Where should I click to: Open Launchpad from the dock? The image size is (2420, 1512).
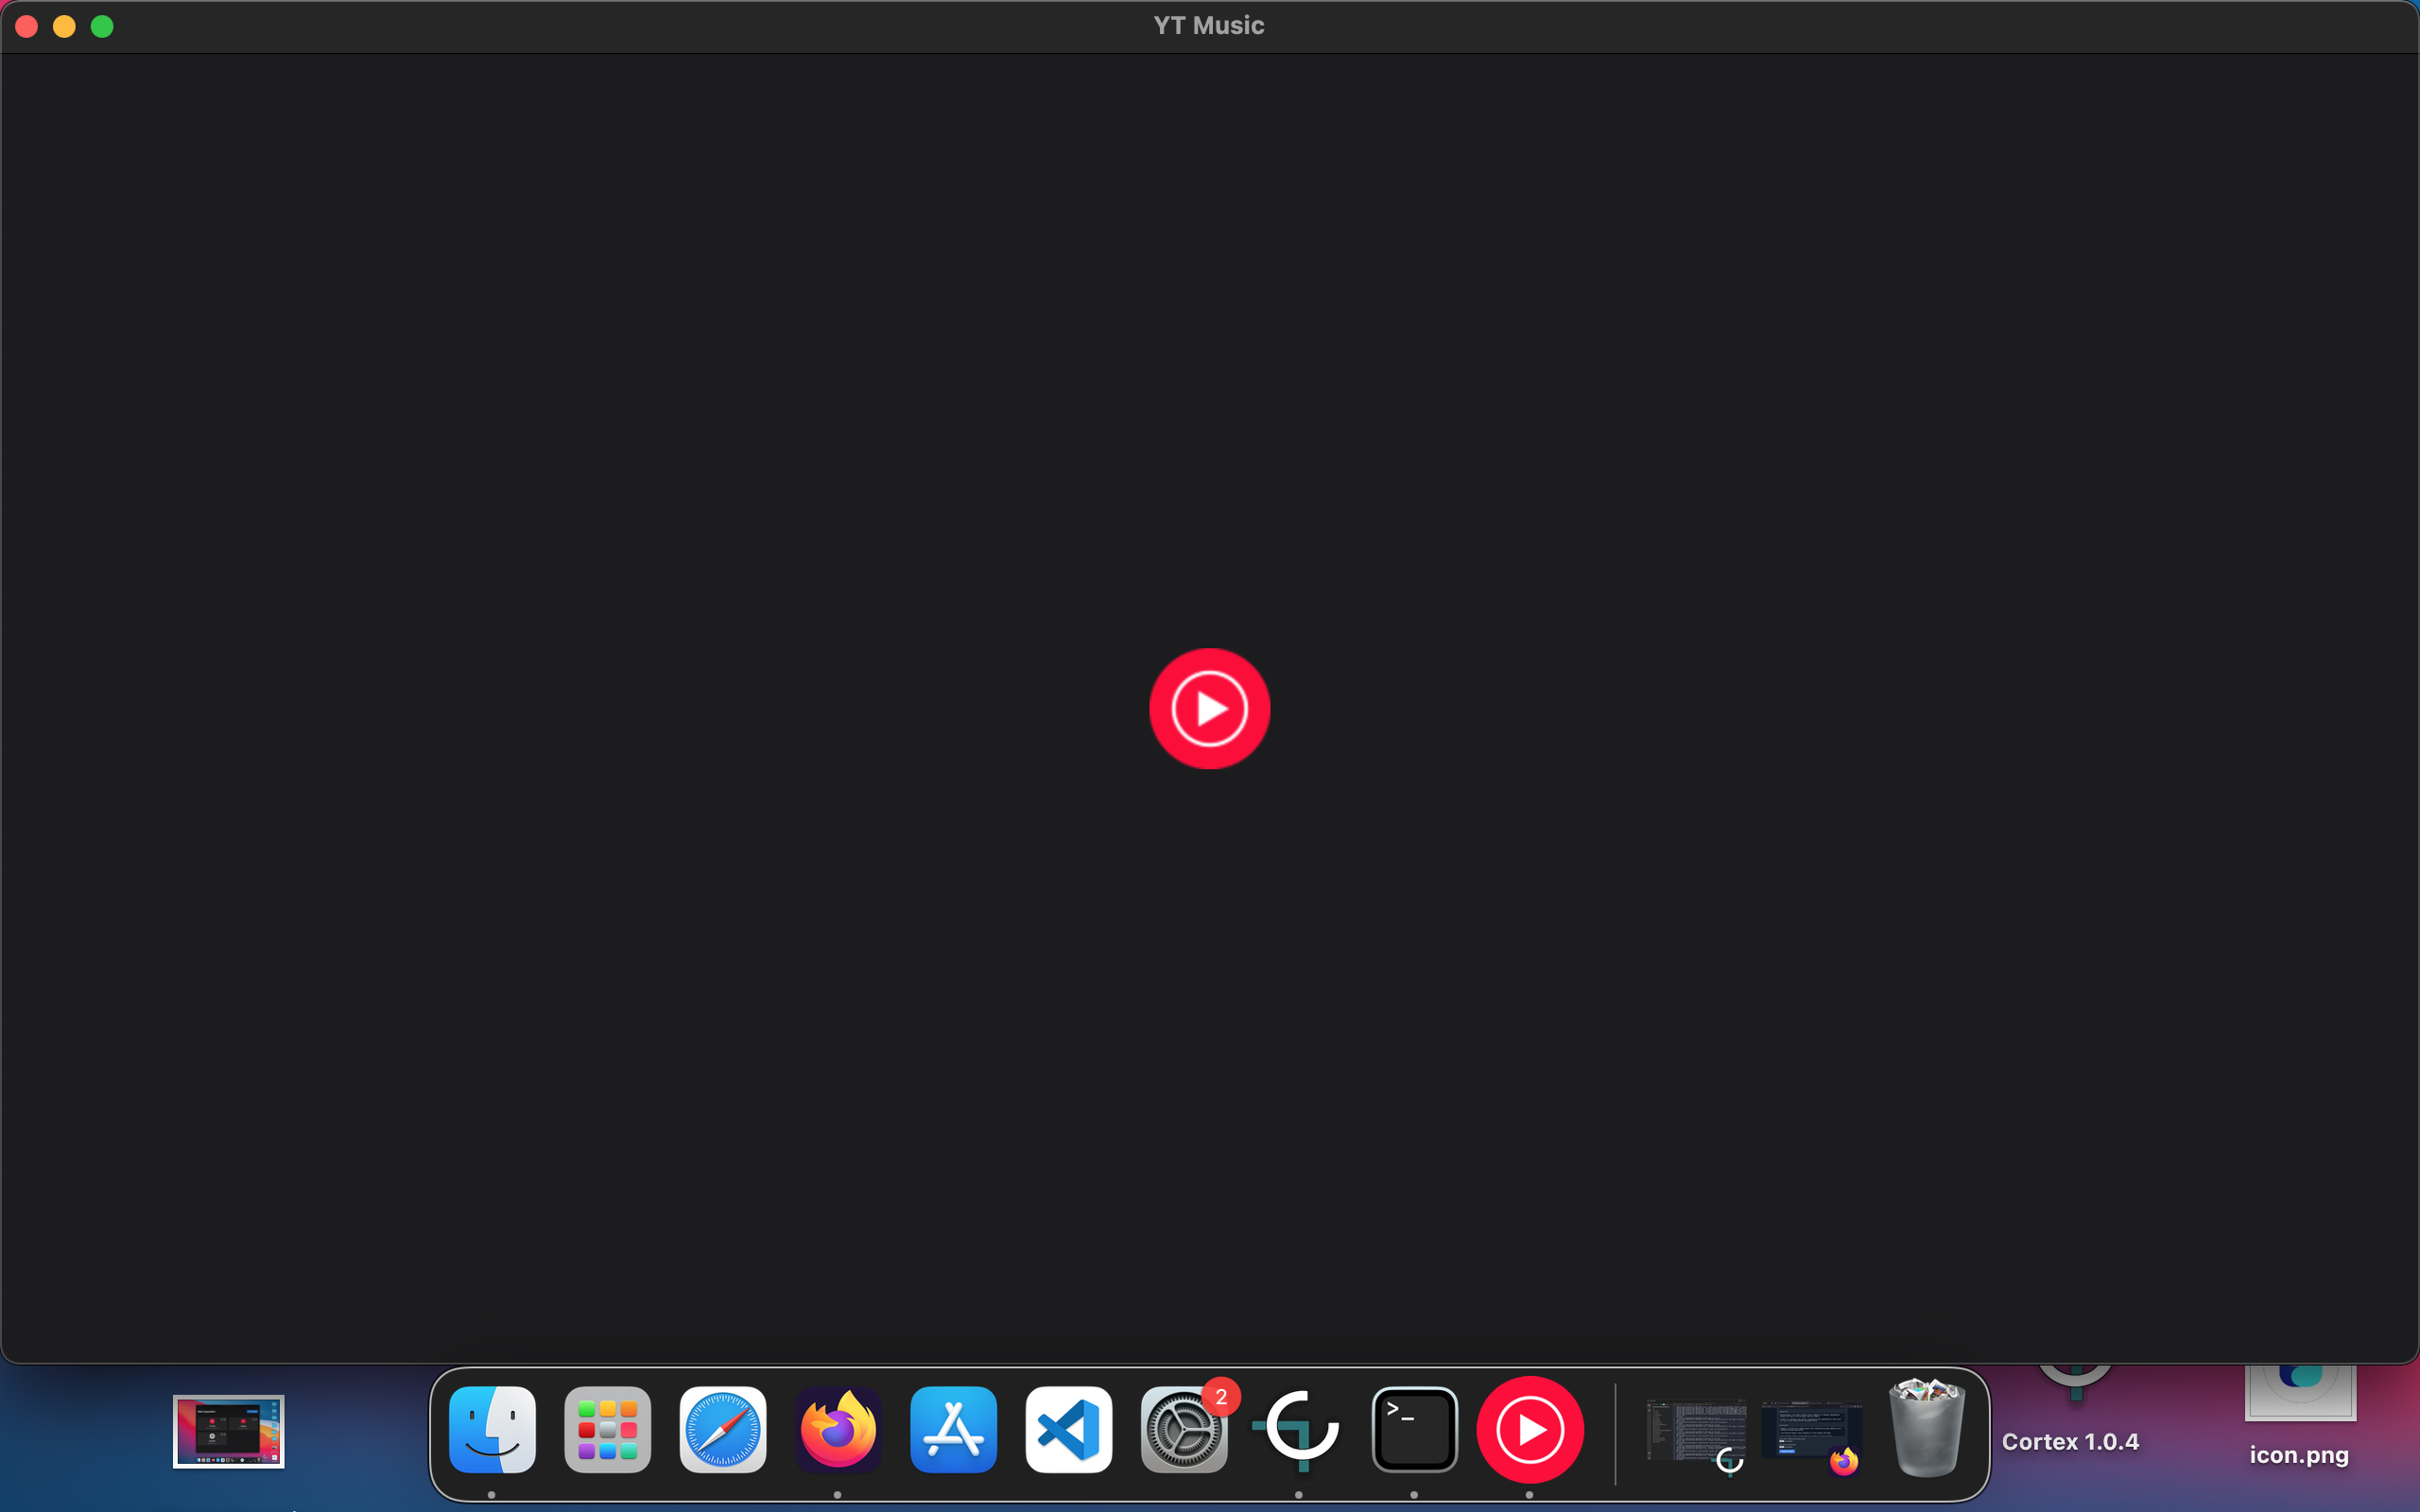pyautogui.click(x=607, y=1430)
